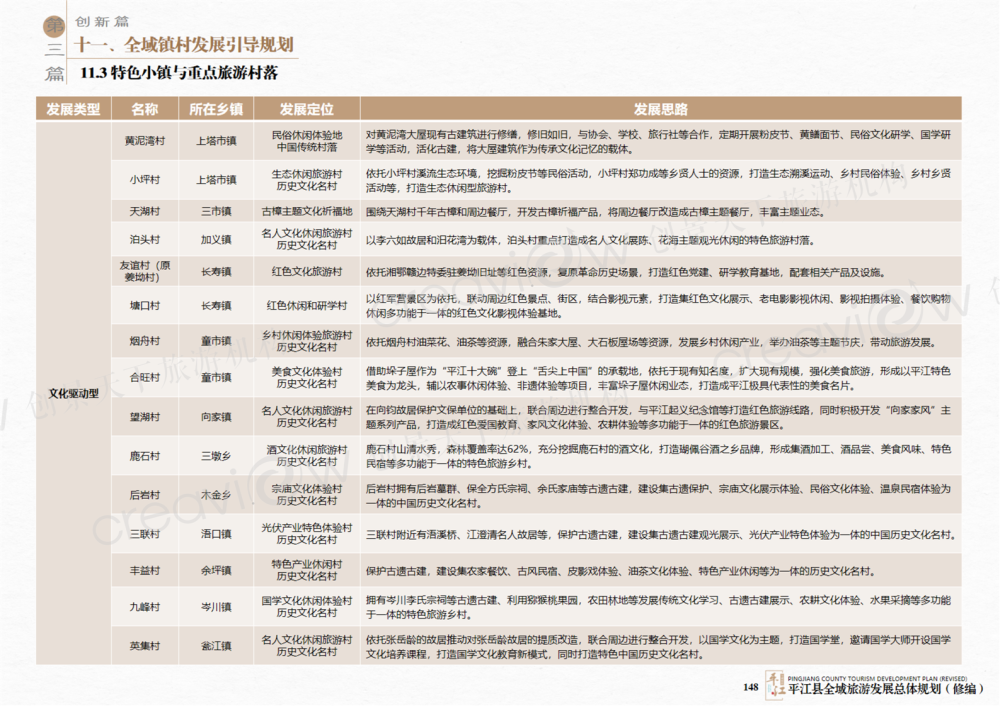Viewport: 1000px width, 706px height.
Task: Select the 古樟主题文化祈福地 positioning cell
Action: (x=306, y=212)
